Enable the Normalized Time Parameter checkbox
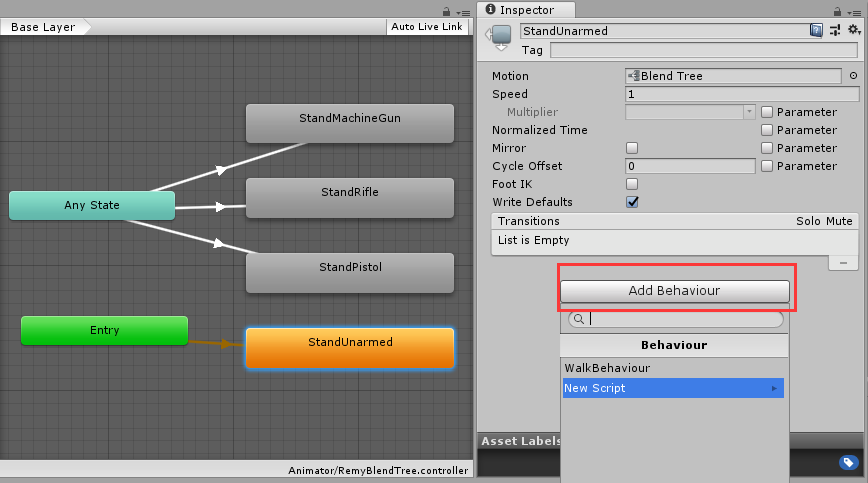The image size is (868, 483). pos(767,130)
